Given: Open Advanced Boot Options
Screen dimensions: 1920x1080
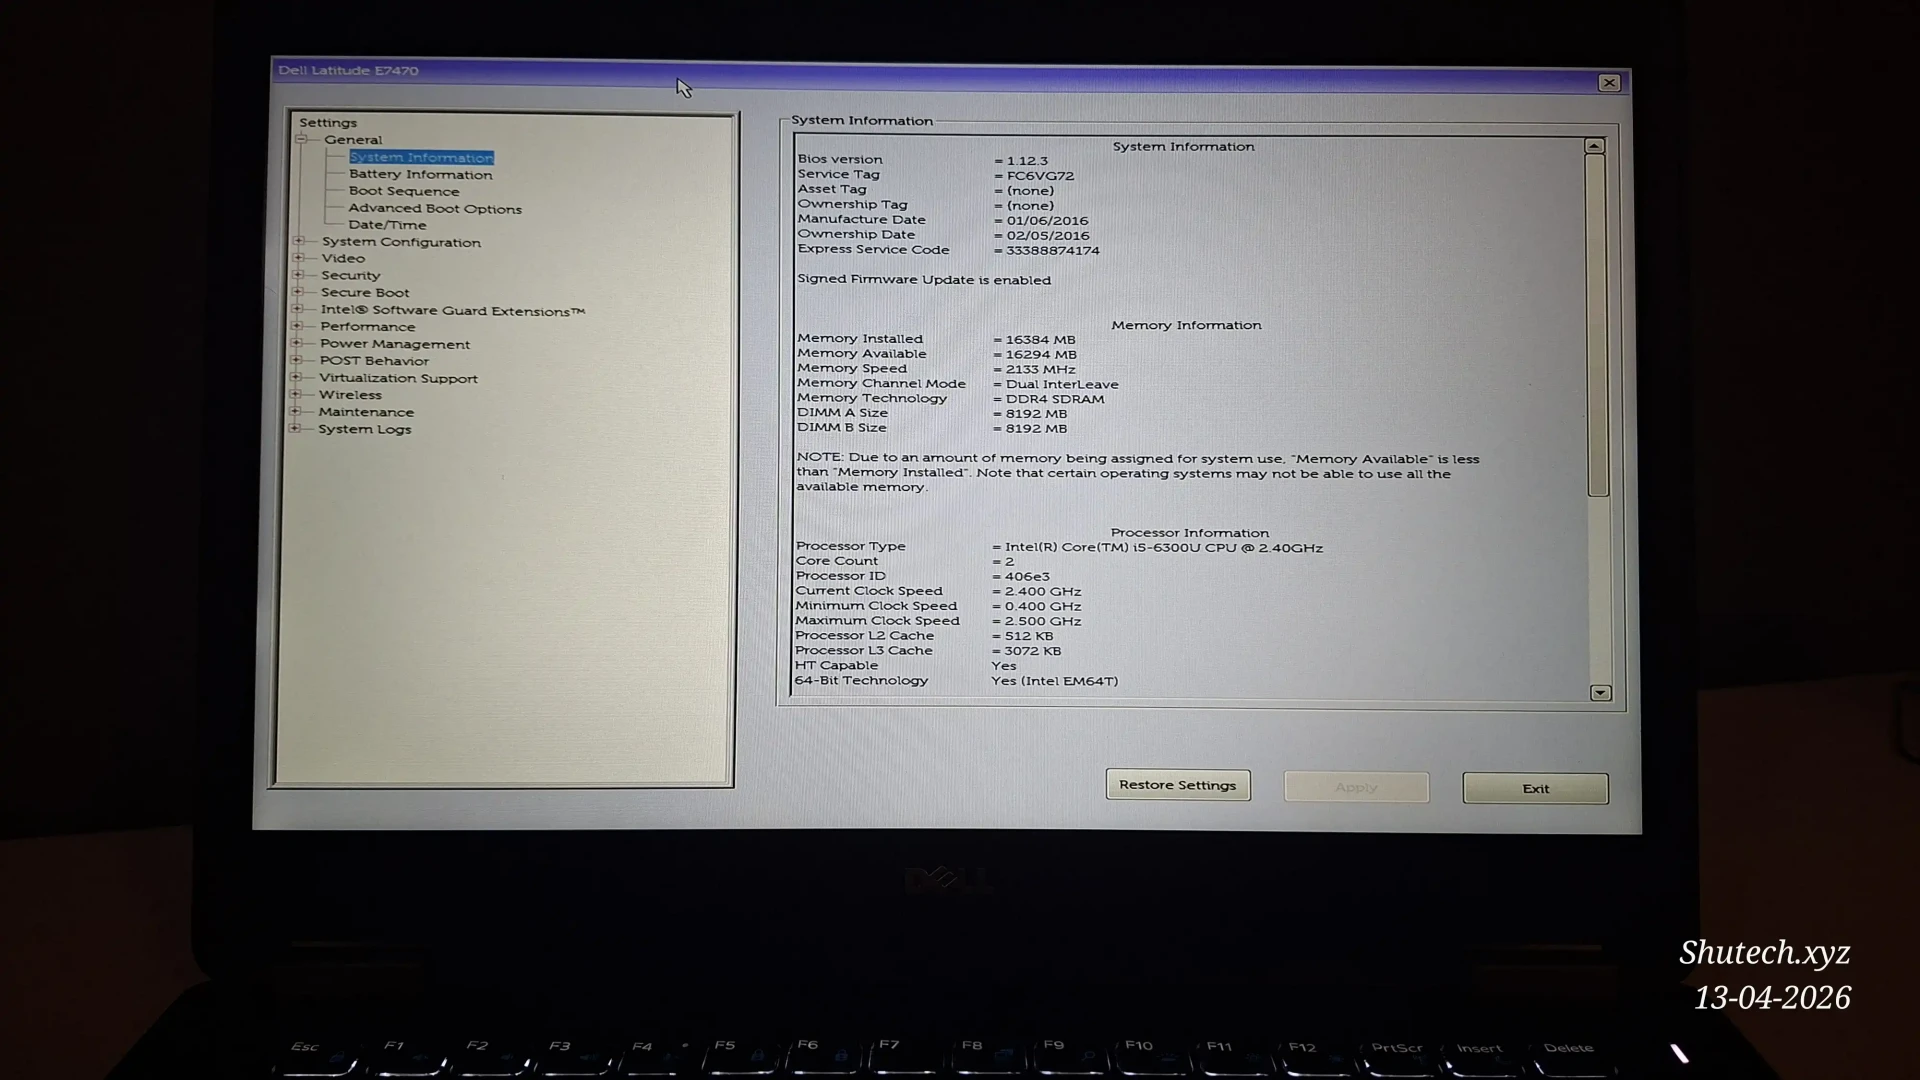Looking at the screenshot, I should point(435,208).
